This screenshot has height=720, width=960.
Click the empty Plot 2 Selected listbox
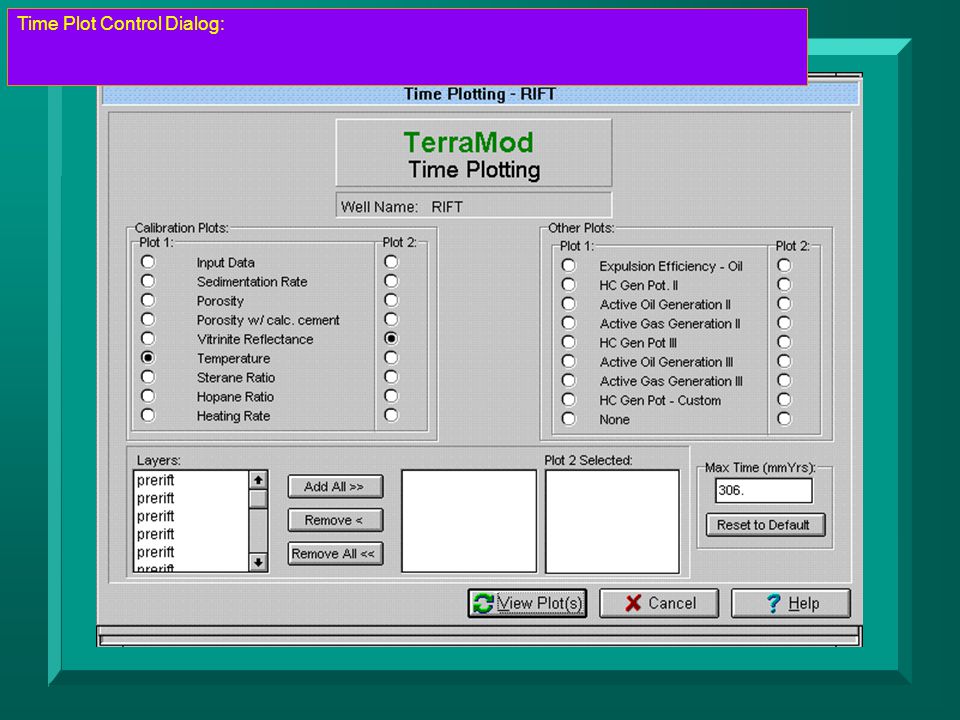612,522
